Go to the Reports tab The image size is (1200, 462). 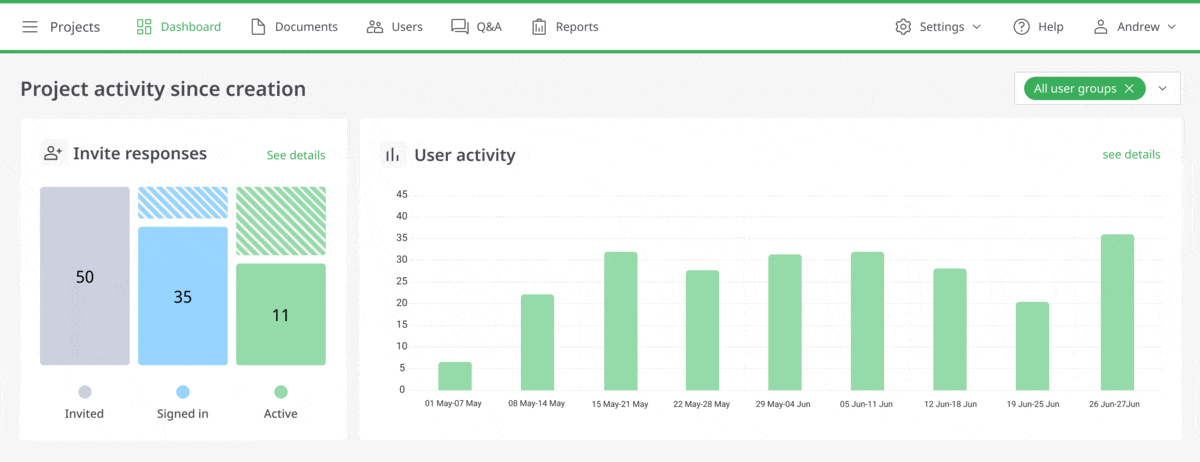click(x=576, y=27)
